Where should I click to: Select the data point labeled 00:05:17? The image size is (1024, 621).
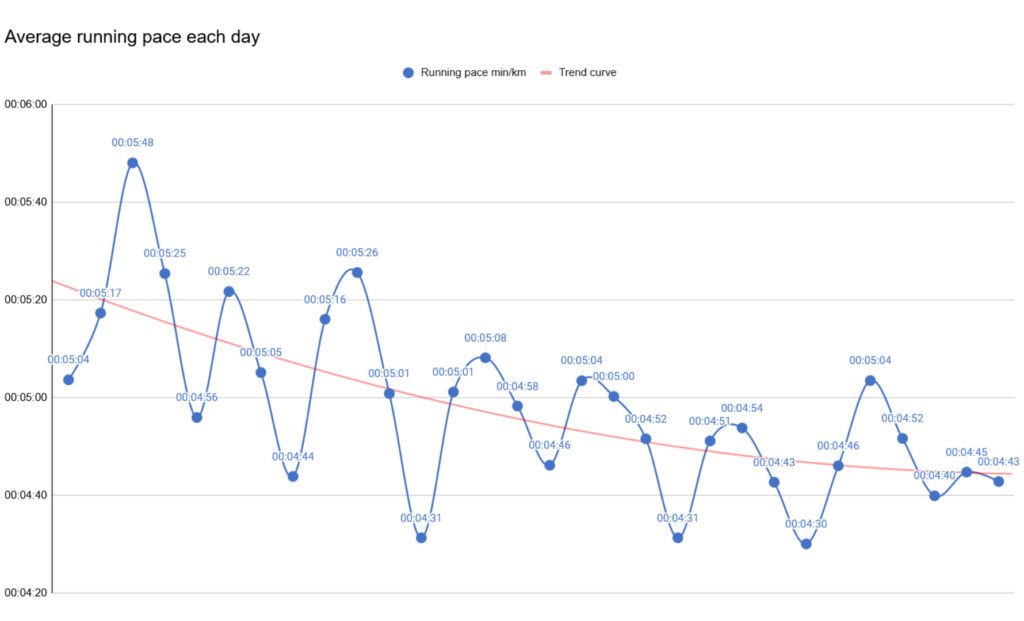click(x=100, y=313)
